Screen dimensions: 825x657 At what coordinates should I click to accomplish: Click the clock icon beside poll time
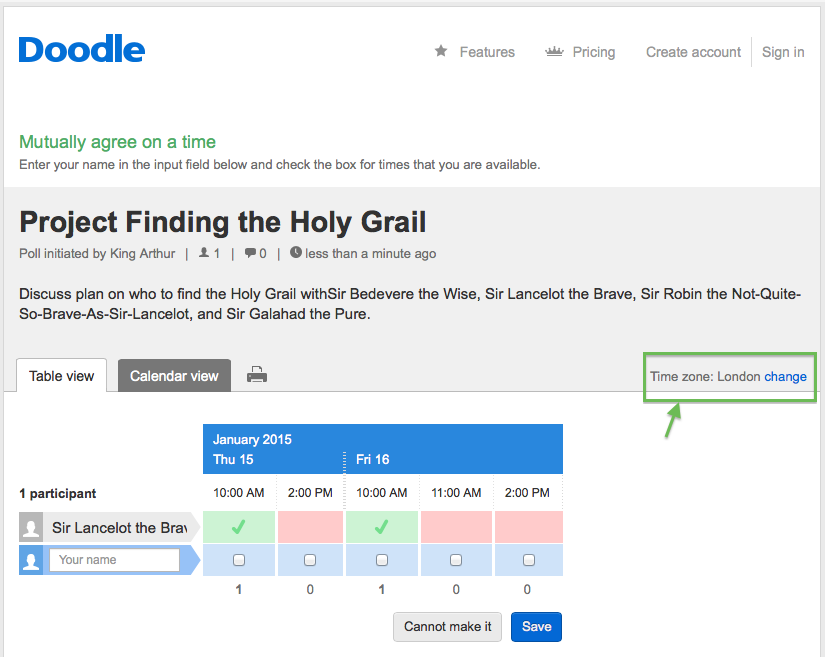pos(296,252)
